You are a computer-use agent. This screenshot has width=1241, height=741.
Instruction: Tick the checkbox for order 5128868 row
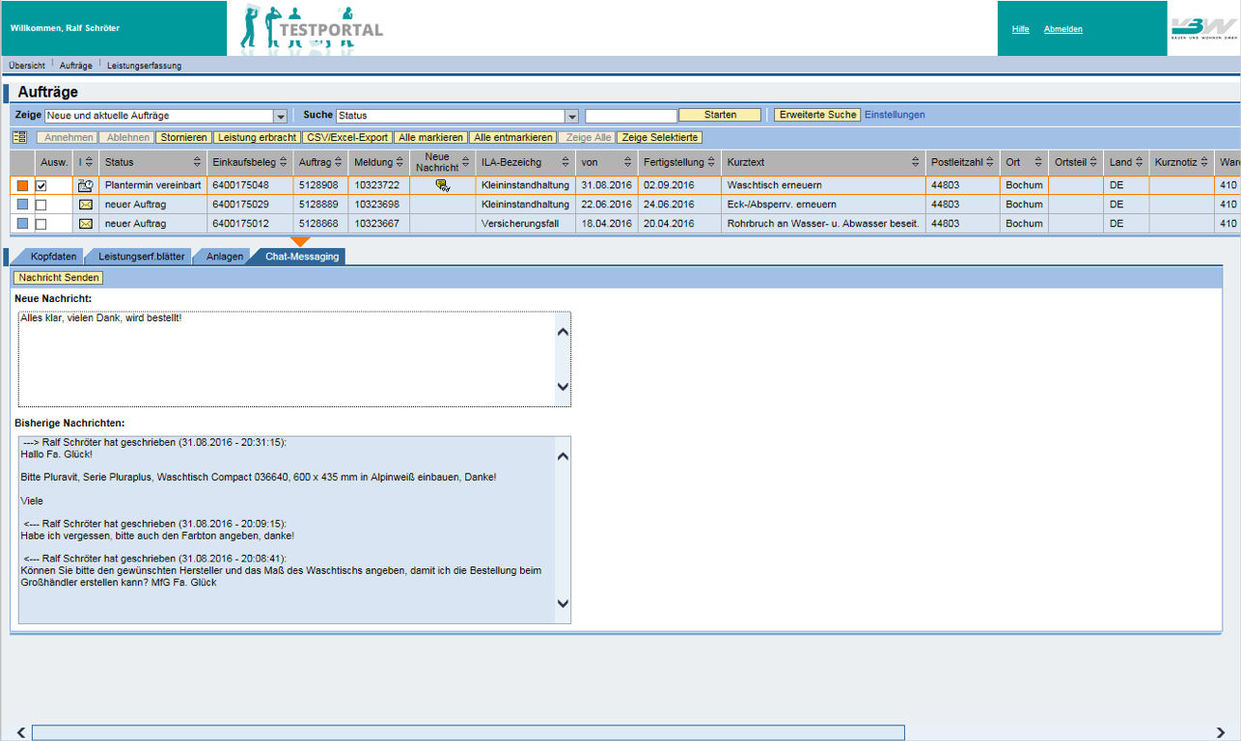point(41,223)
